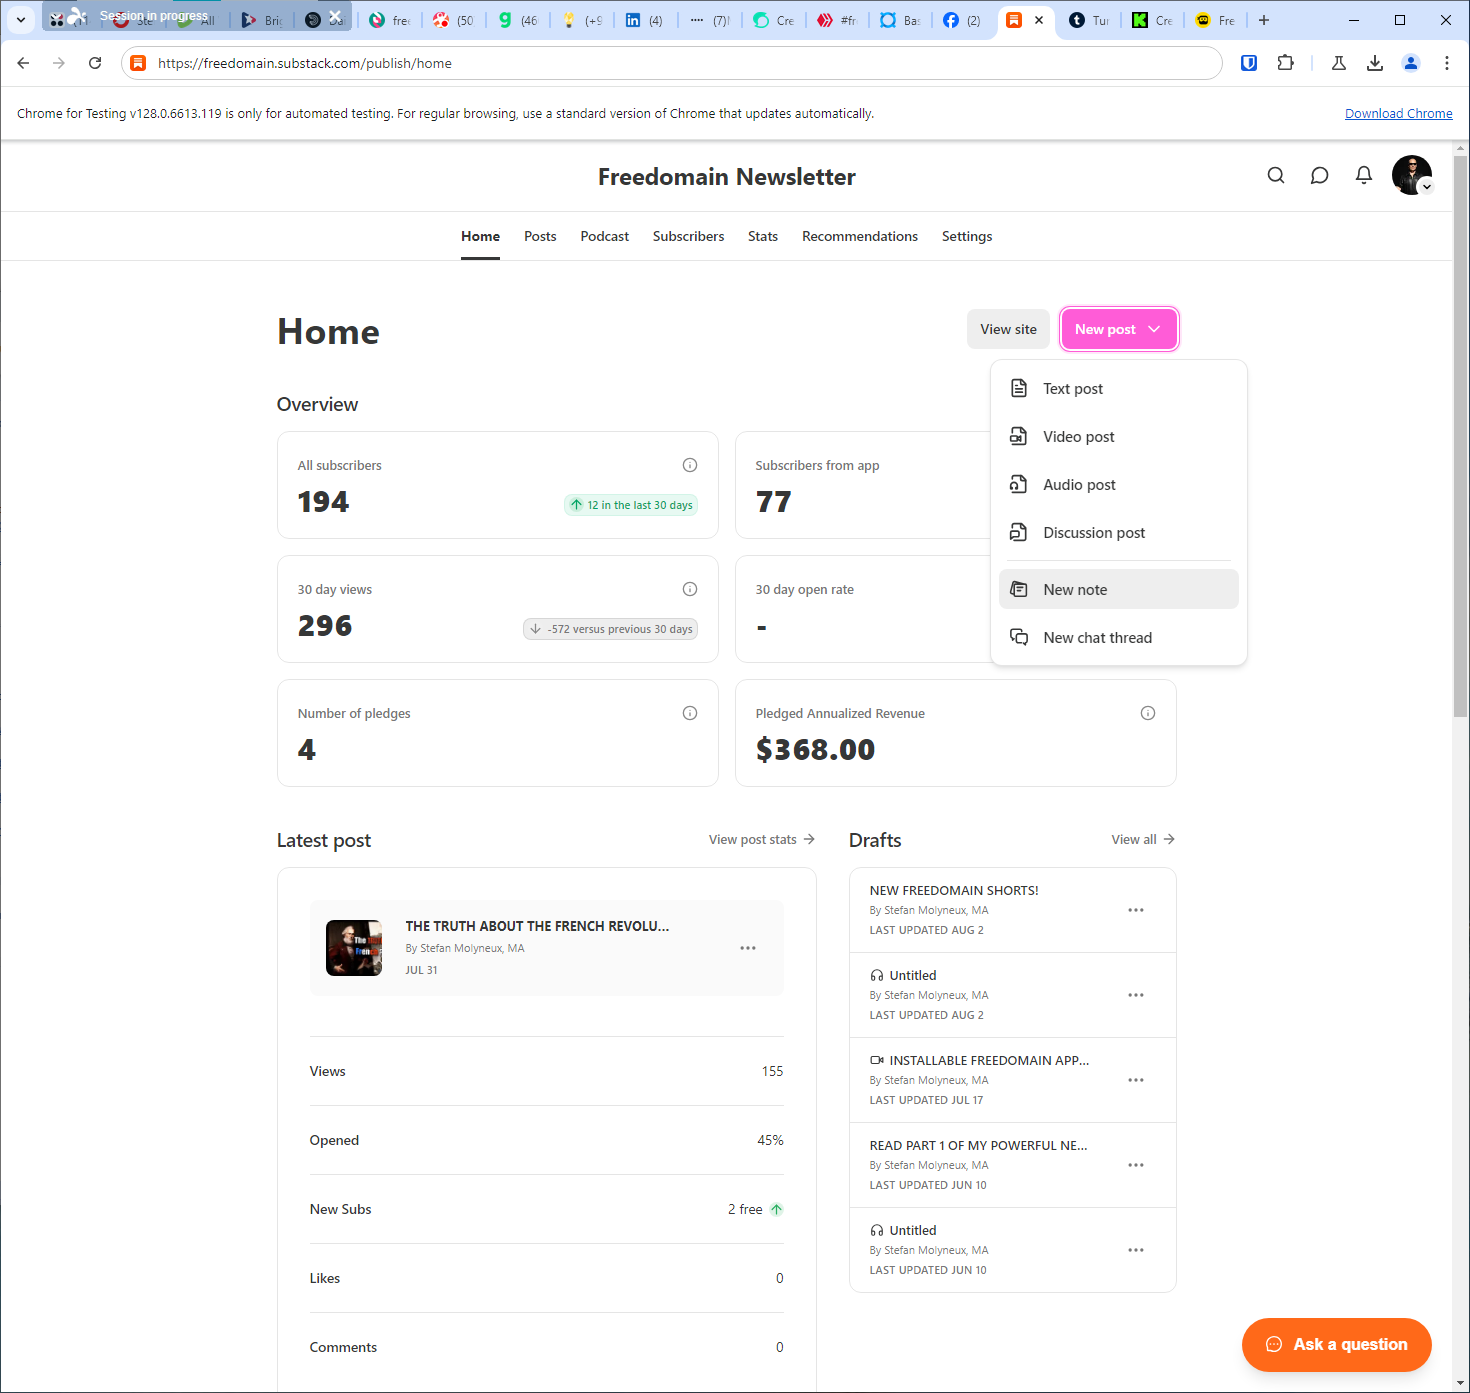Click the View site button

pyautogui.click(x=1008, y=329)
